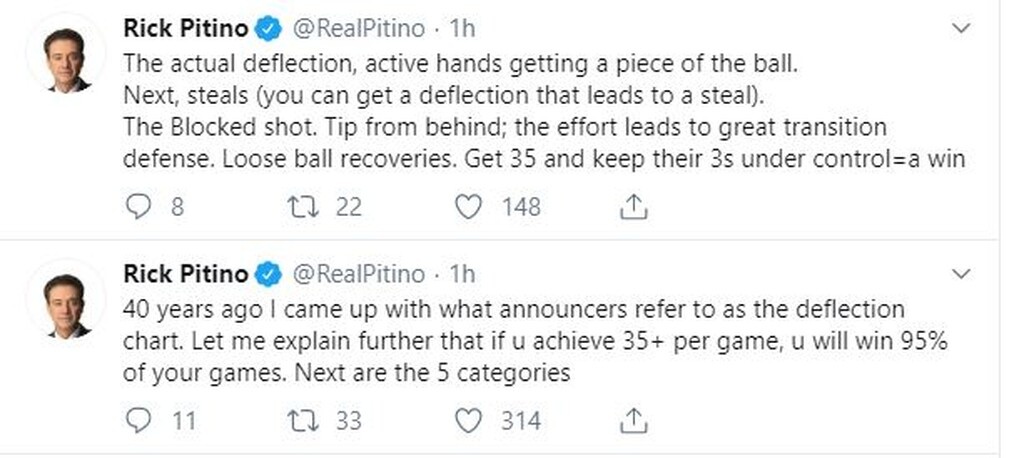1024x458 pixels.
Task: Like the tweet with 314 likes
Action: [468, 421]
